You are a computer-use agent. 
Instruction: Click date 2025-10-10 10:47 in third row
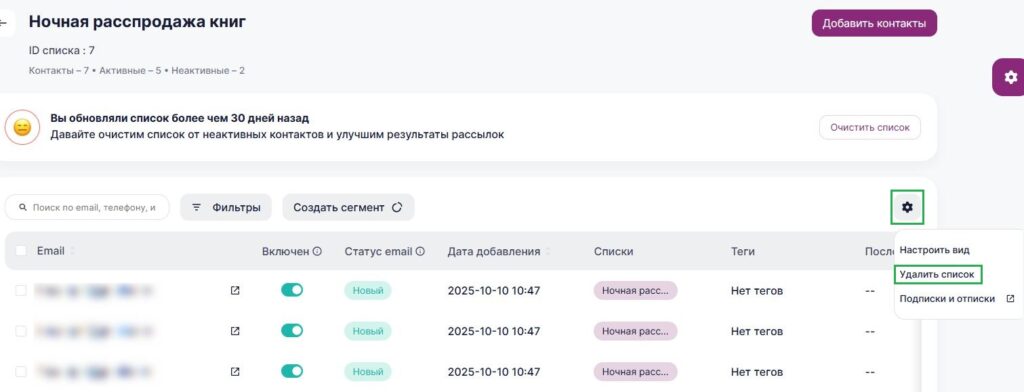pos(494,372)
